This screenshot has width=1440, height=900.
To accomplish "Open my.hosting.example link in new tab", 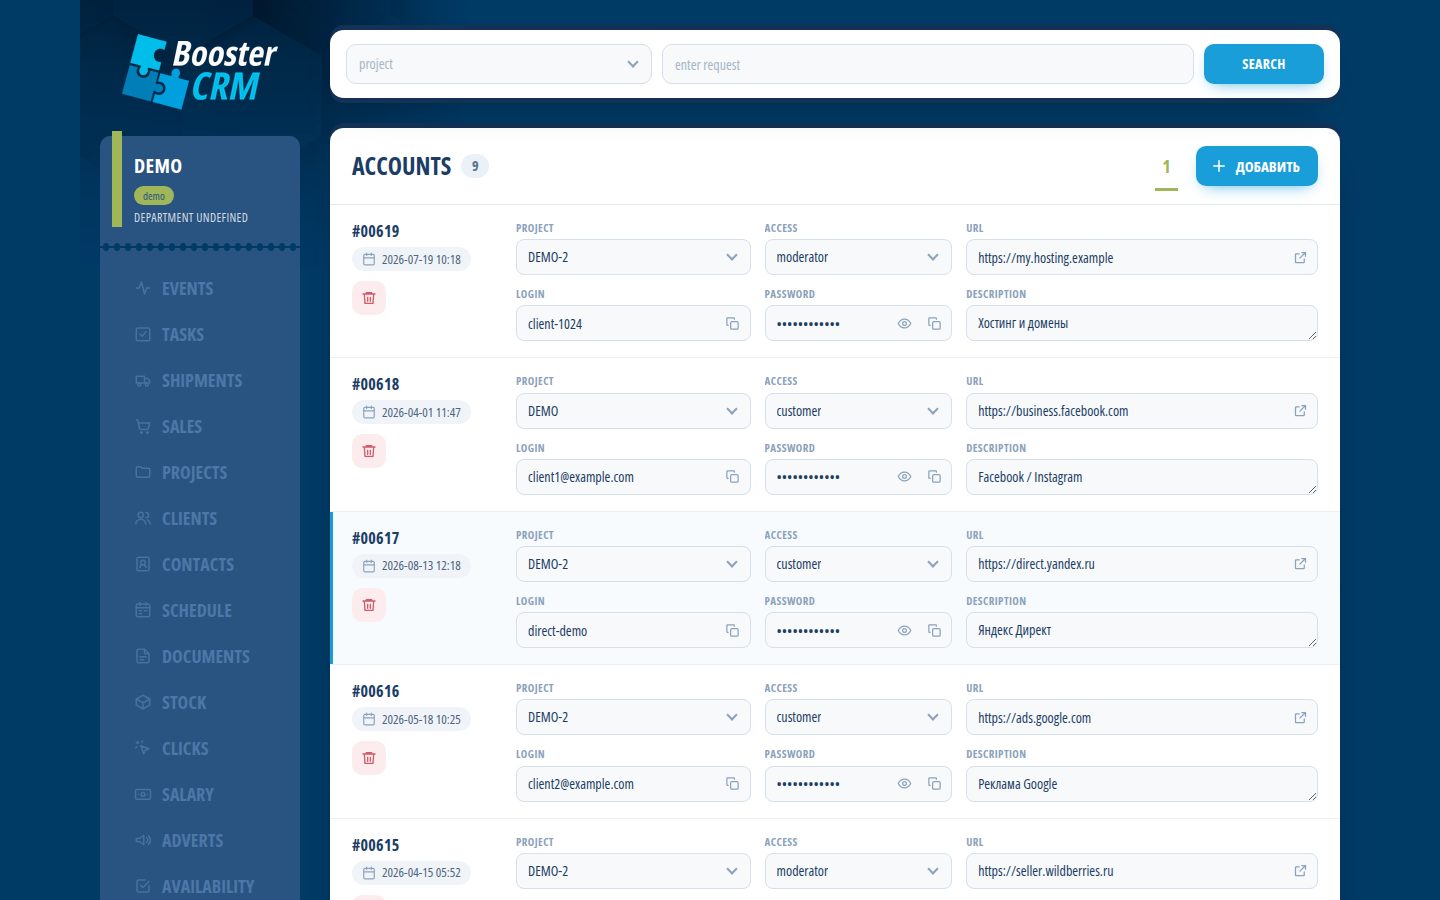I will tap(1300, 258).
